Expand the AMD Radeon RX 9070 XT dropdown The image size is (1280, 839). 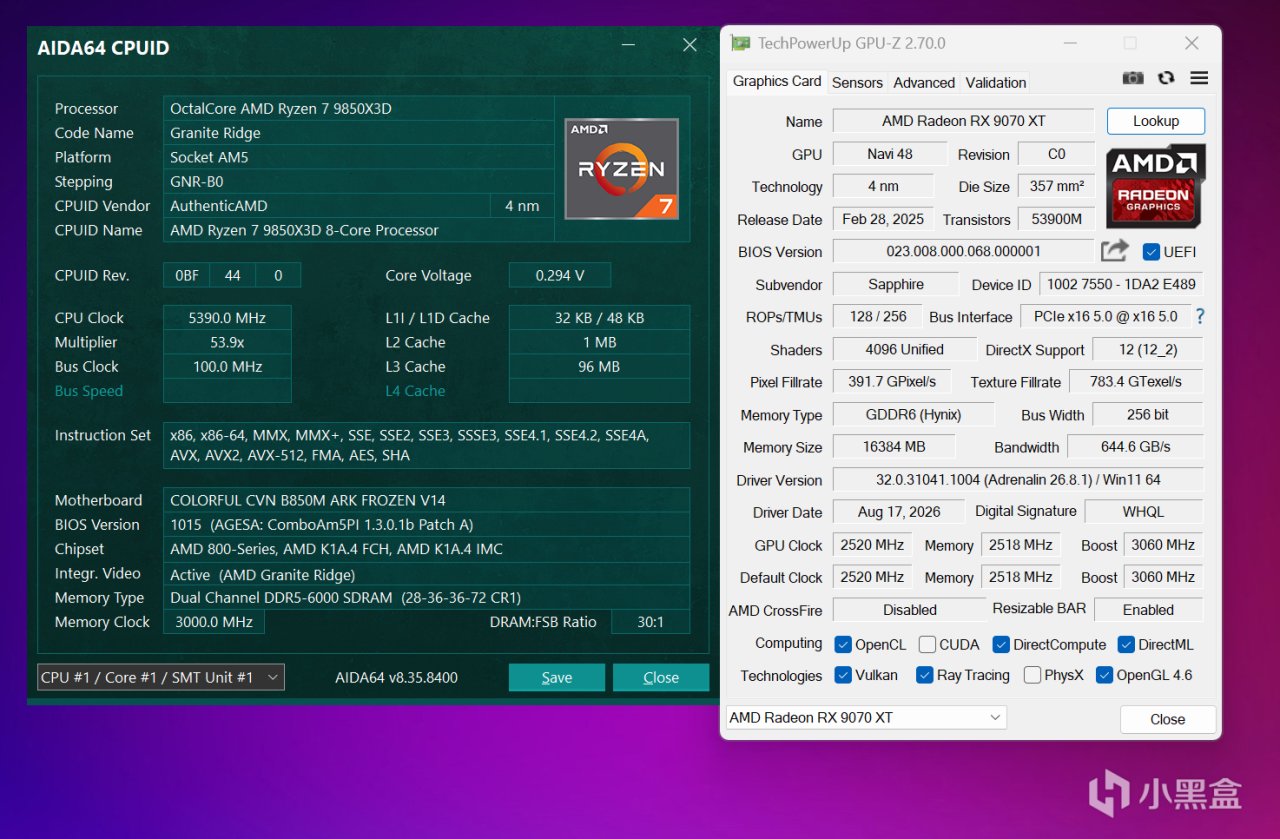coord(865,717)
